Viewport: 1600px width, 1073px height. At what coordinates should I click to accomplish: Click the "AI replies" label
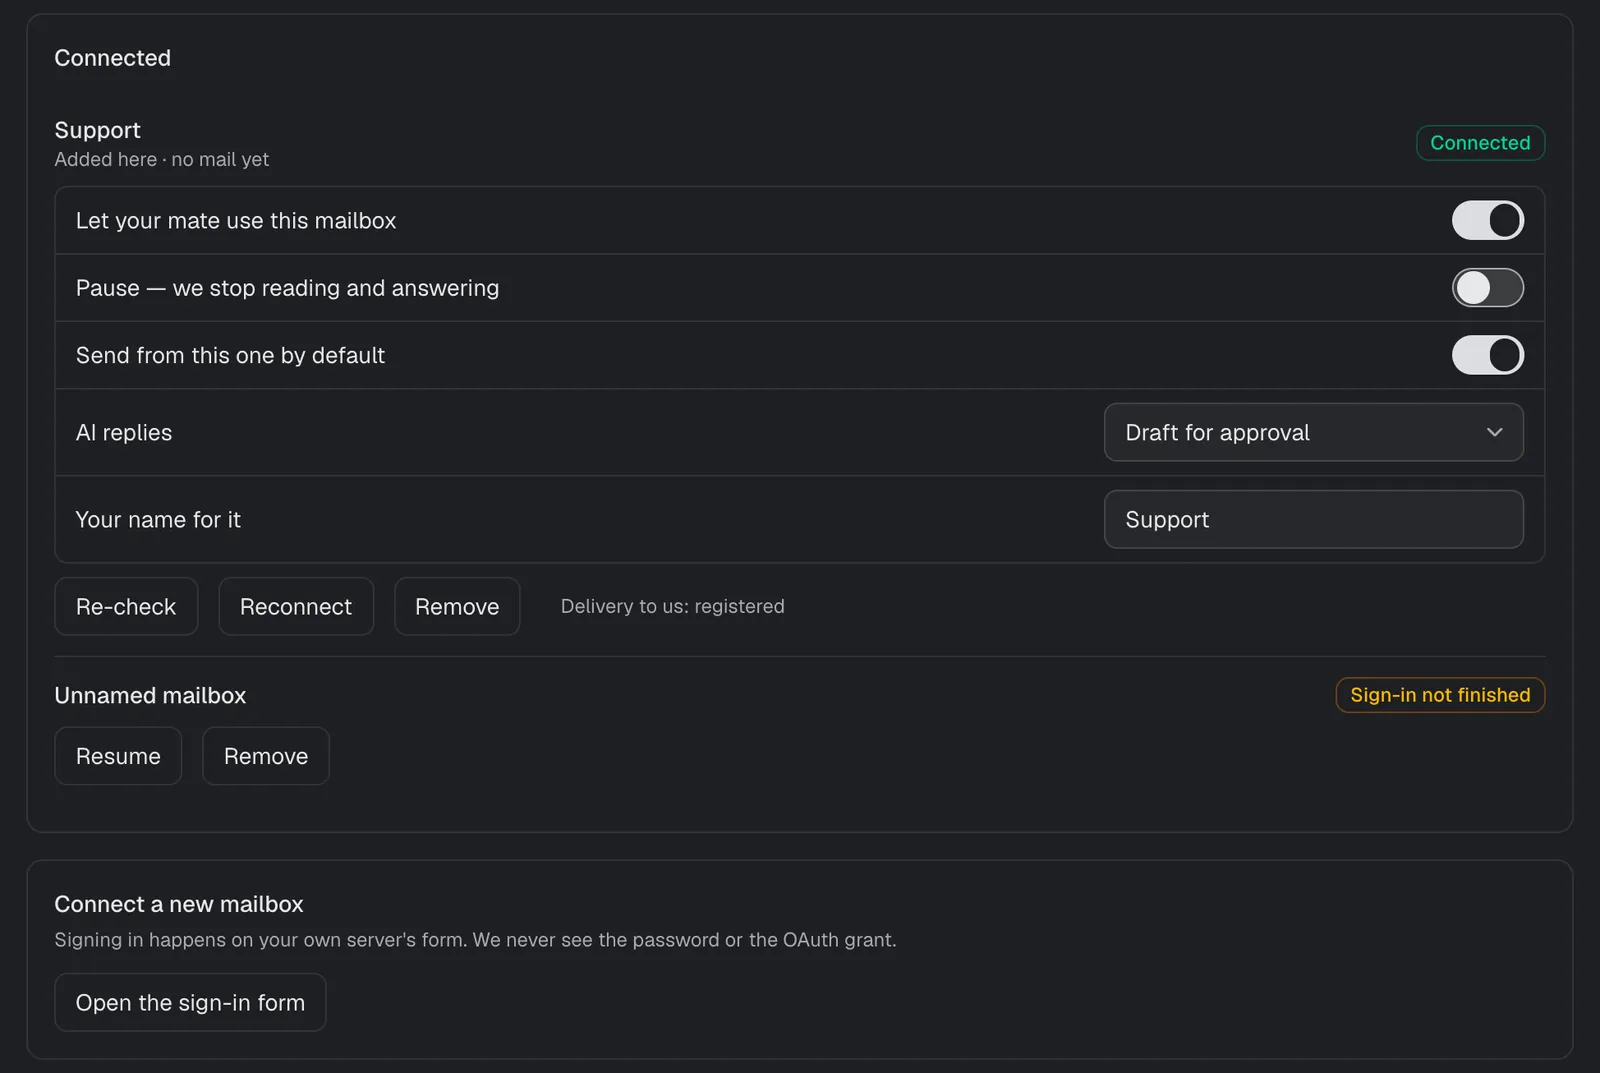pos(124,433)
